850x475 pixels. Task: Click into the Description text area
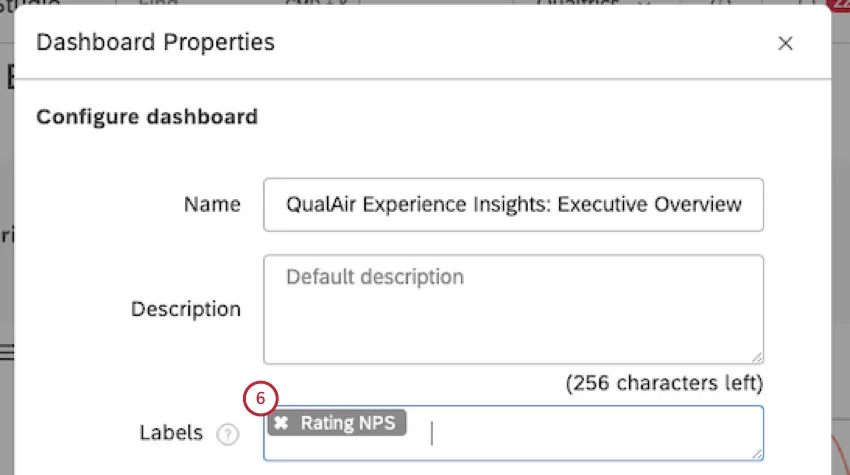(513, 308)
